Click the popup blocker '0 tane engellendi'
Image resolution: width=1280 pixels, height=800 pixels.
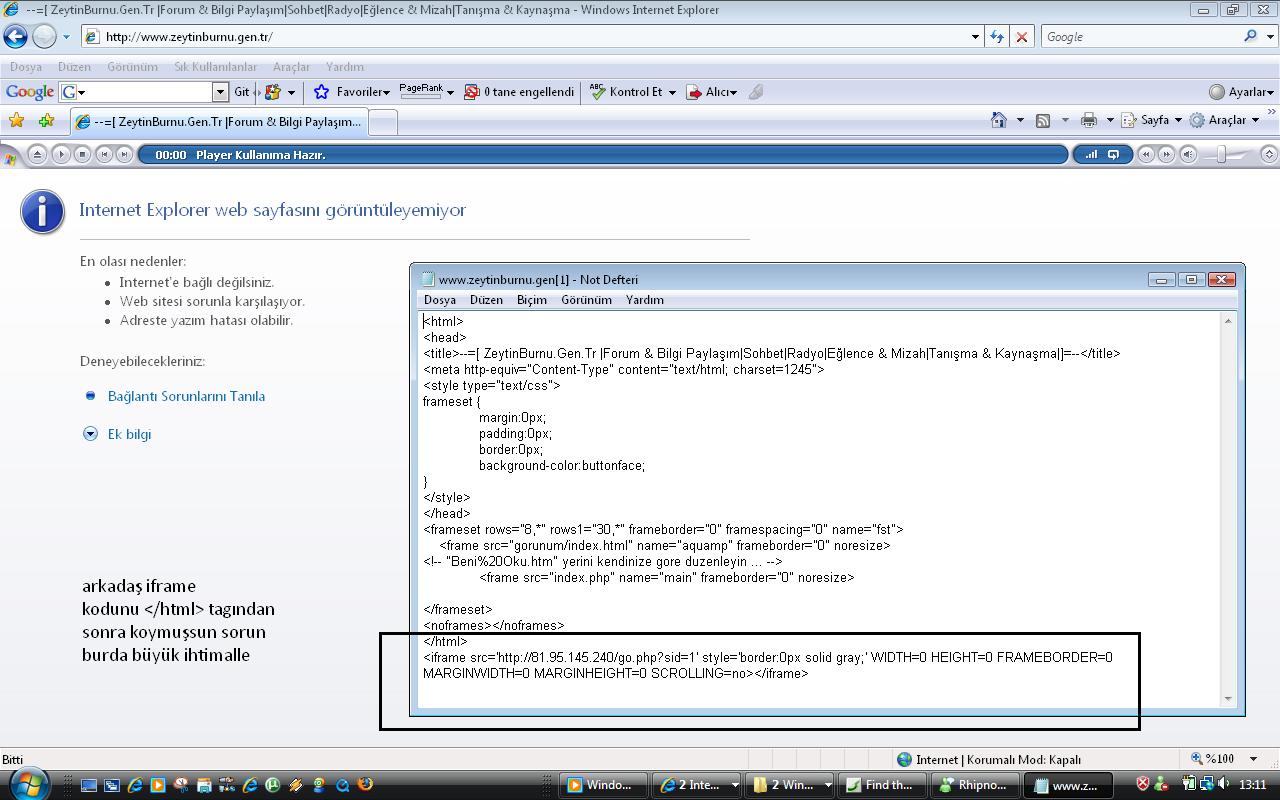pyautogui.click(x=520, y=92)
